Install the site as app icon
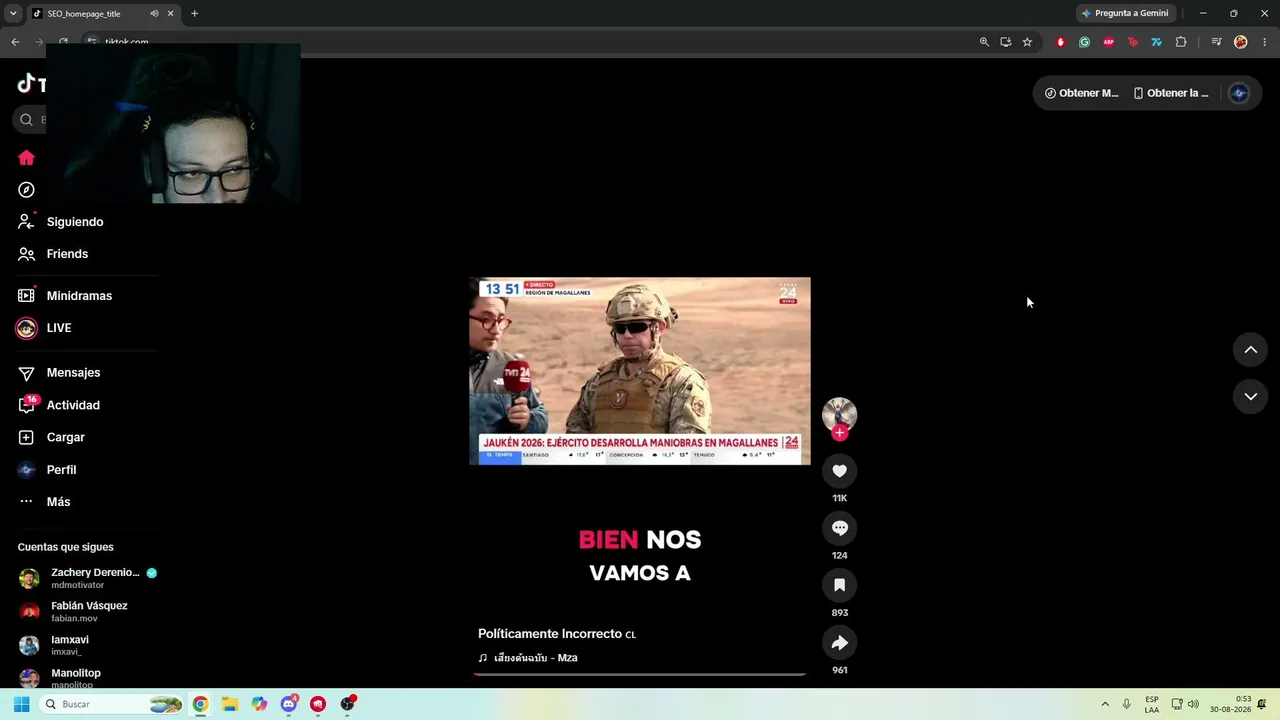The width and height of the screenshot is (1280, 720). click(1006, 42)
